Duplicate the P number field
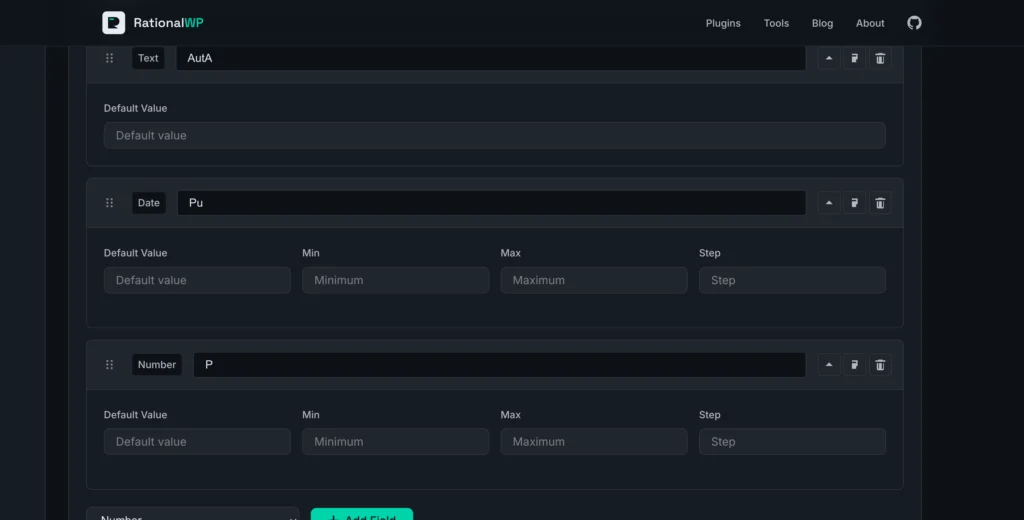 point(854,365)
